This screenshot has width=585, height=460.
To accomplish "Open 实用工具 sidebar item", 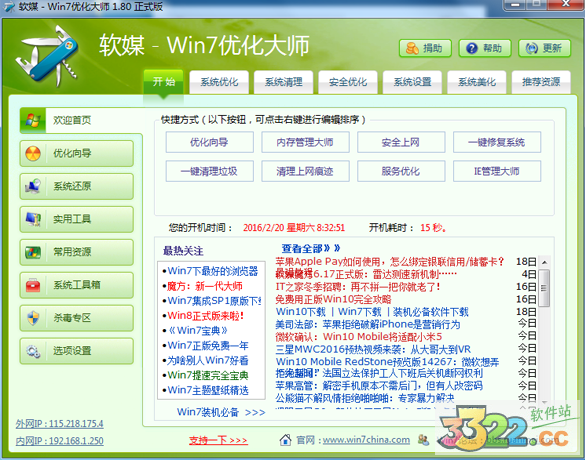I will (x=76, y=219).
